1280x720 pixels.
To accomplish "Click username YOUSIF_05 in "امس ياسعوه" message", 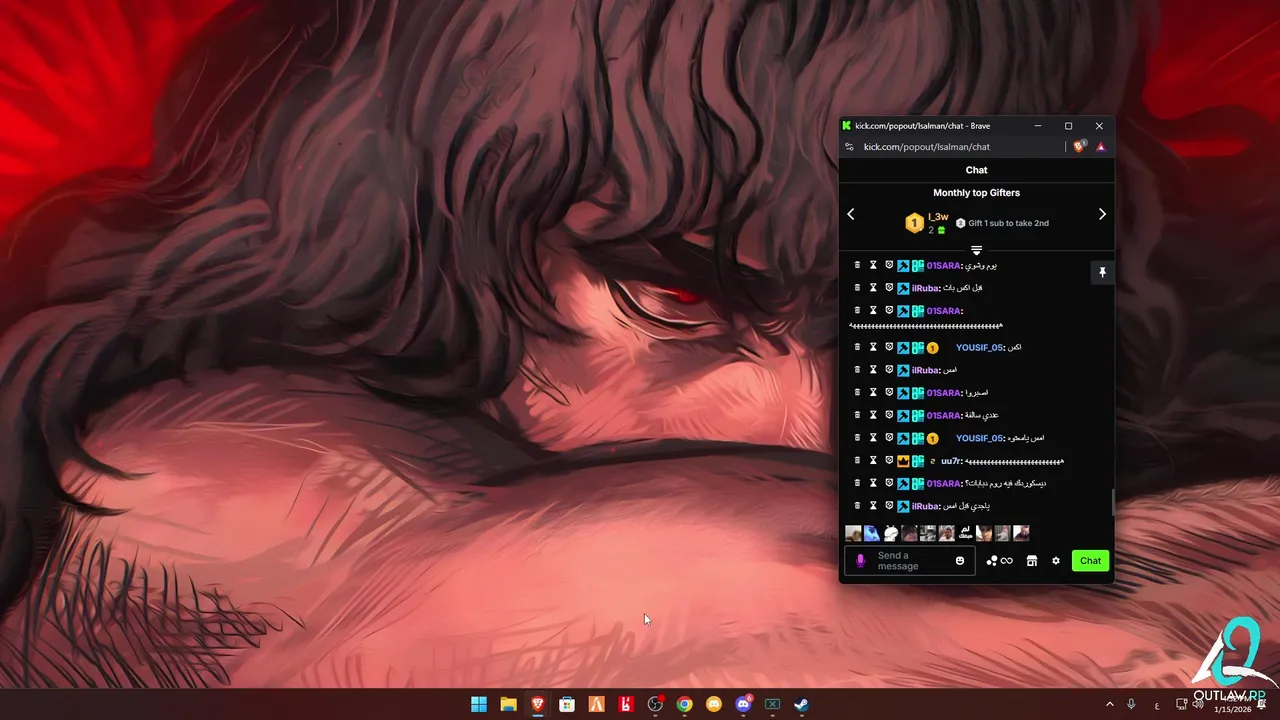I will tap(980, 438).
